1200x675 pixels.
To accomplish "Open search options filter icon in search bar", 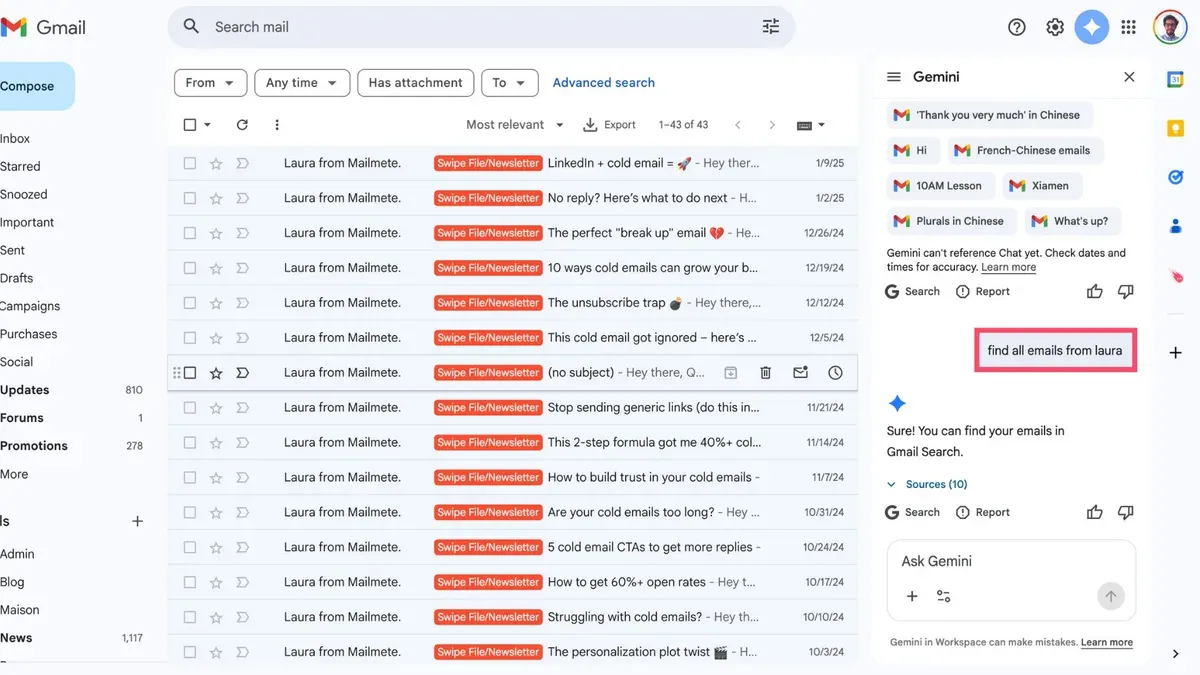I will point(771,27).
